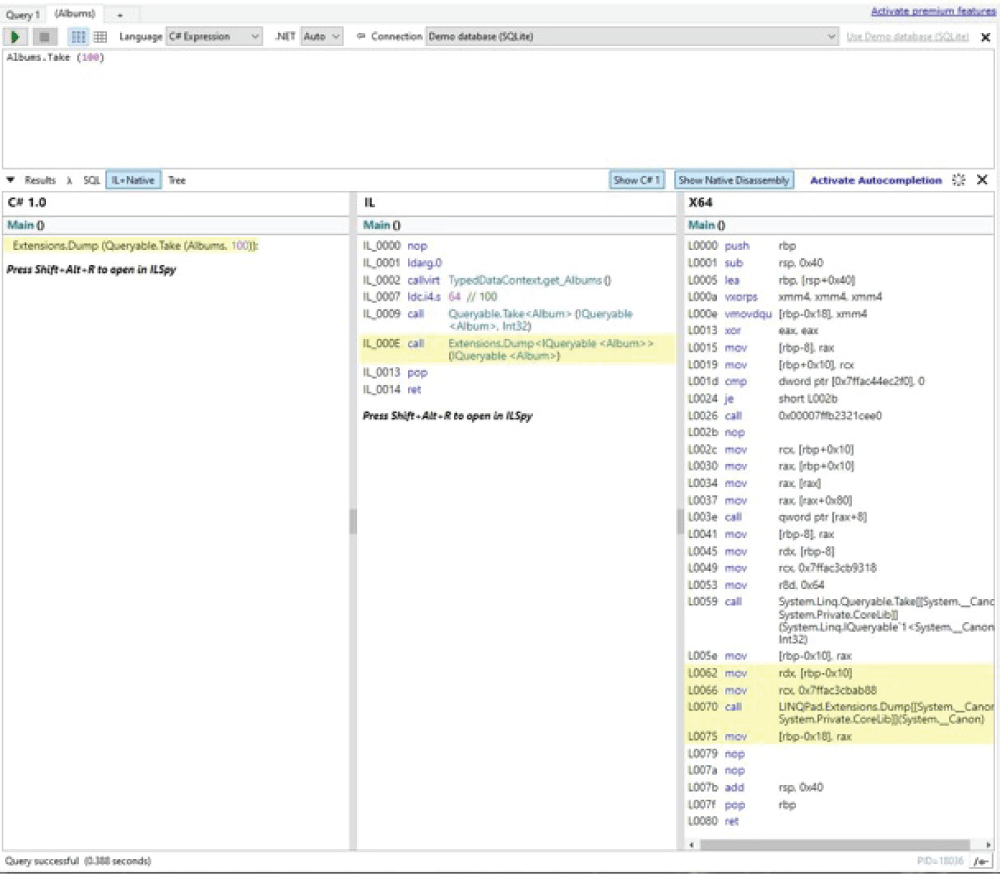1000x874 pixels.
Task: Click the L001d cmp dword ptr line
Action: pyautogui.click(x=806, y=381)
